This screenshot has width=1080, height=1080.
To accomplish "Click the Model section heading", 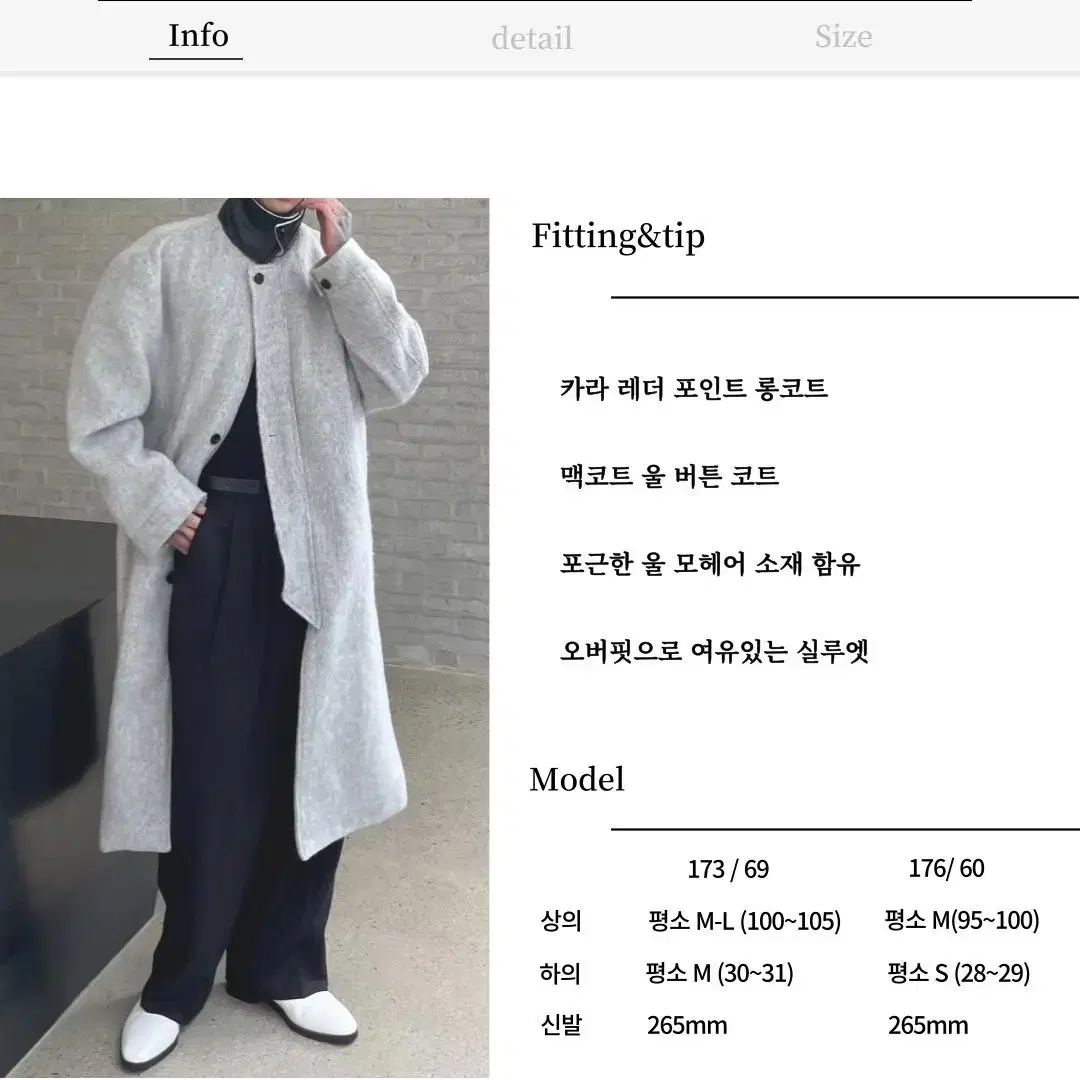I will click(577, 780).
